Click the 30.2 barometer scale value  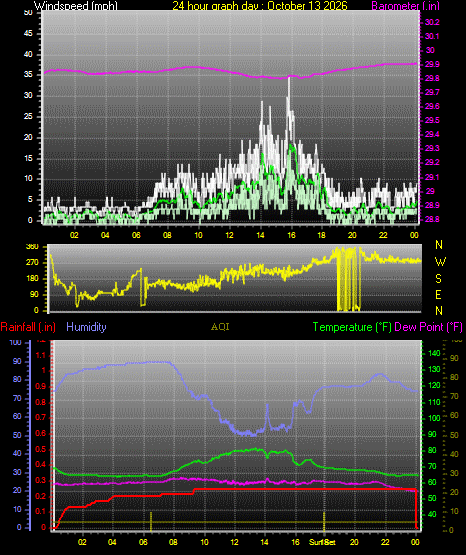pyautogui.click(x=432, y=22)
